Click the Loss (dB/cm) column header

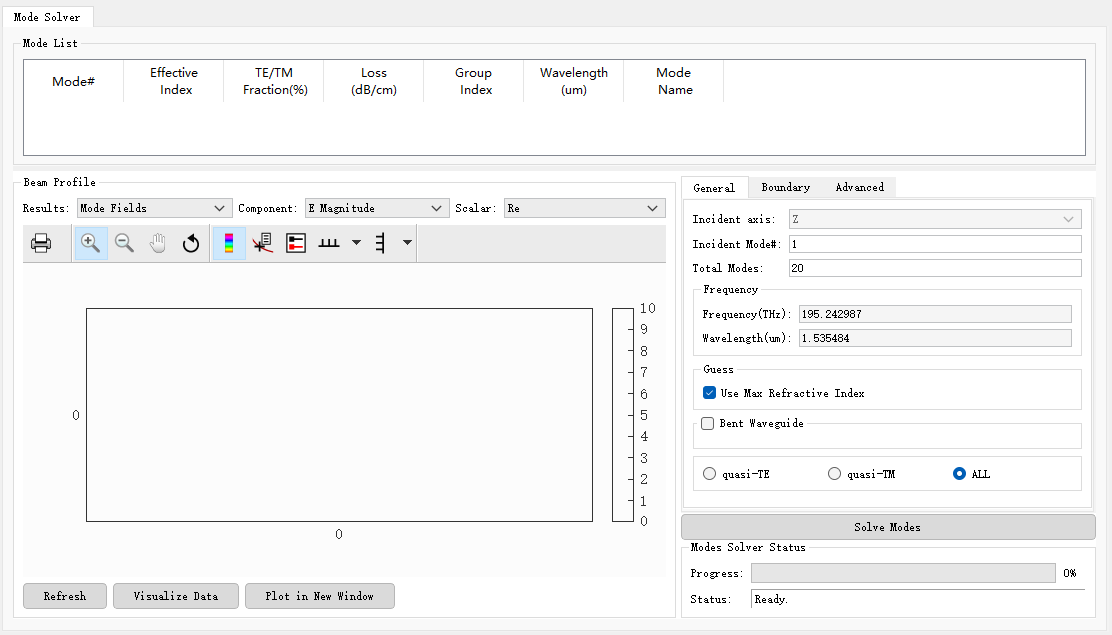pos(374,82)
